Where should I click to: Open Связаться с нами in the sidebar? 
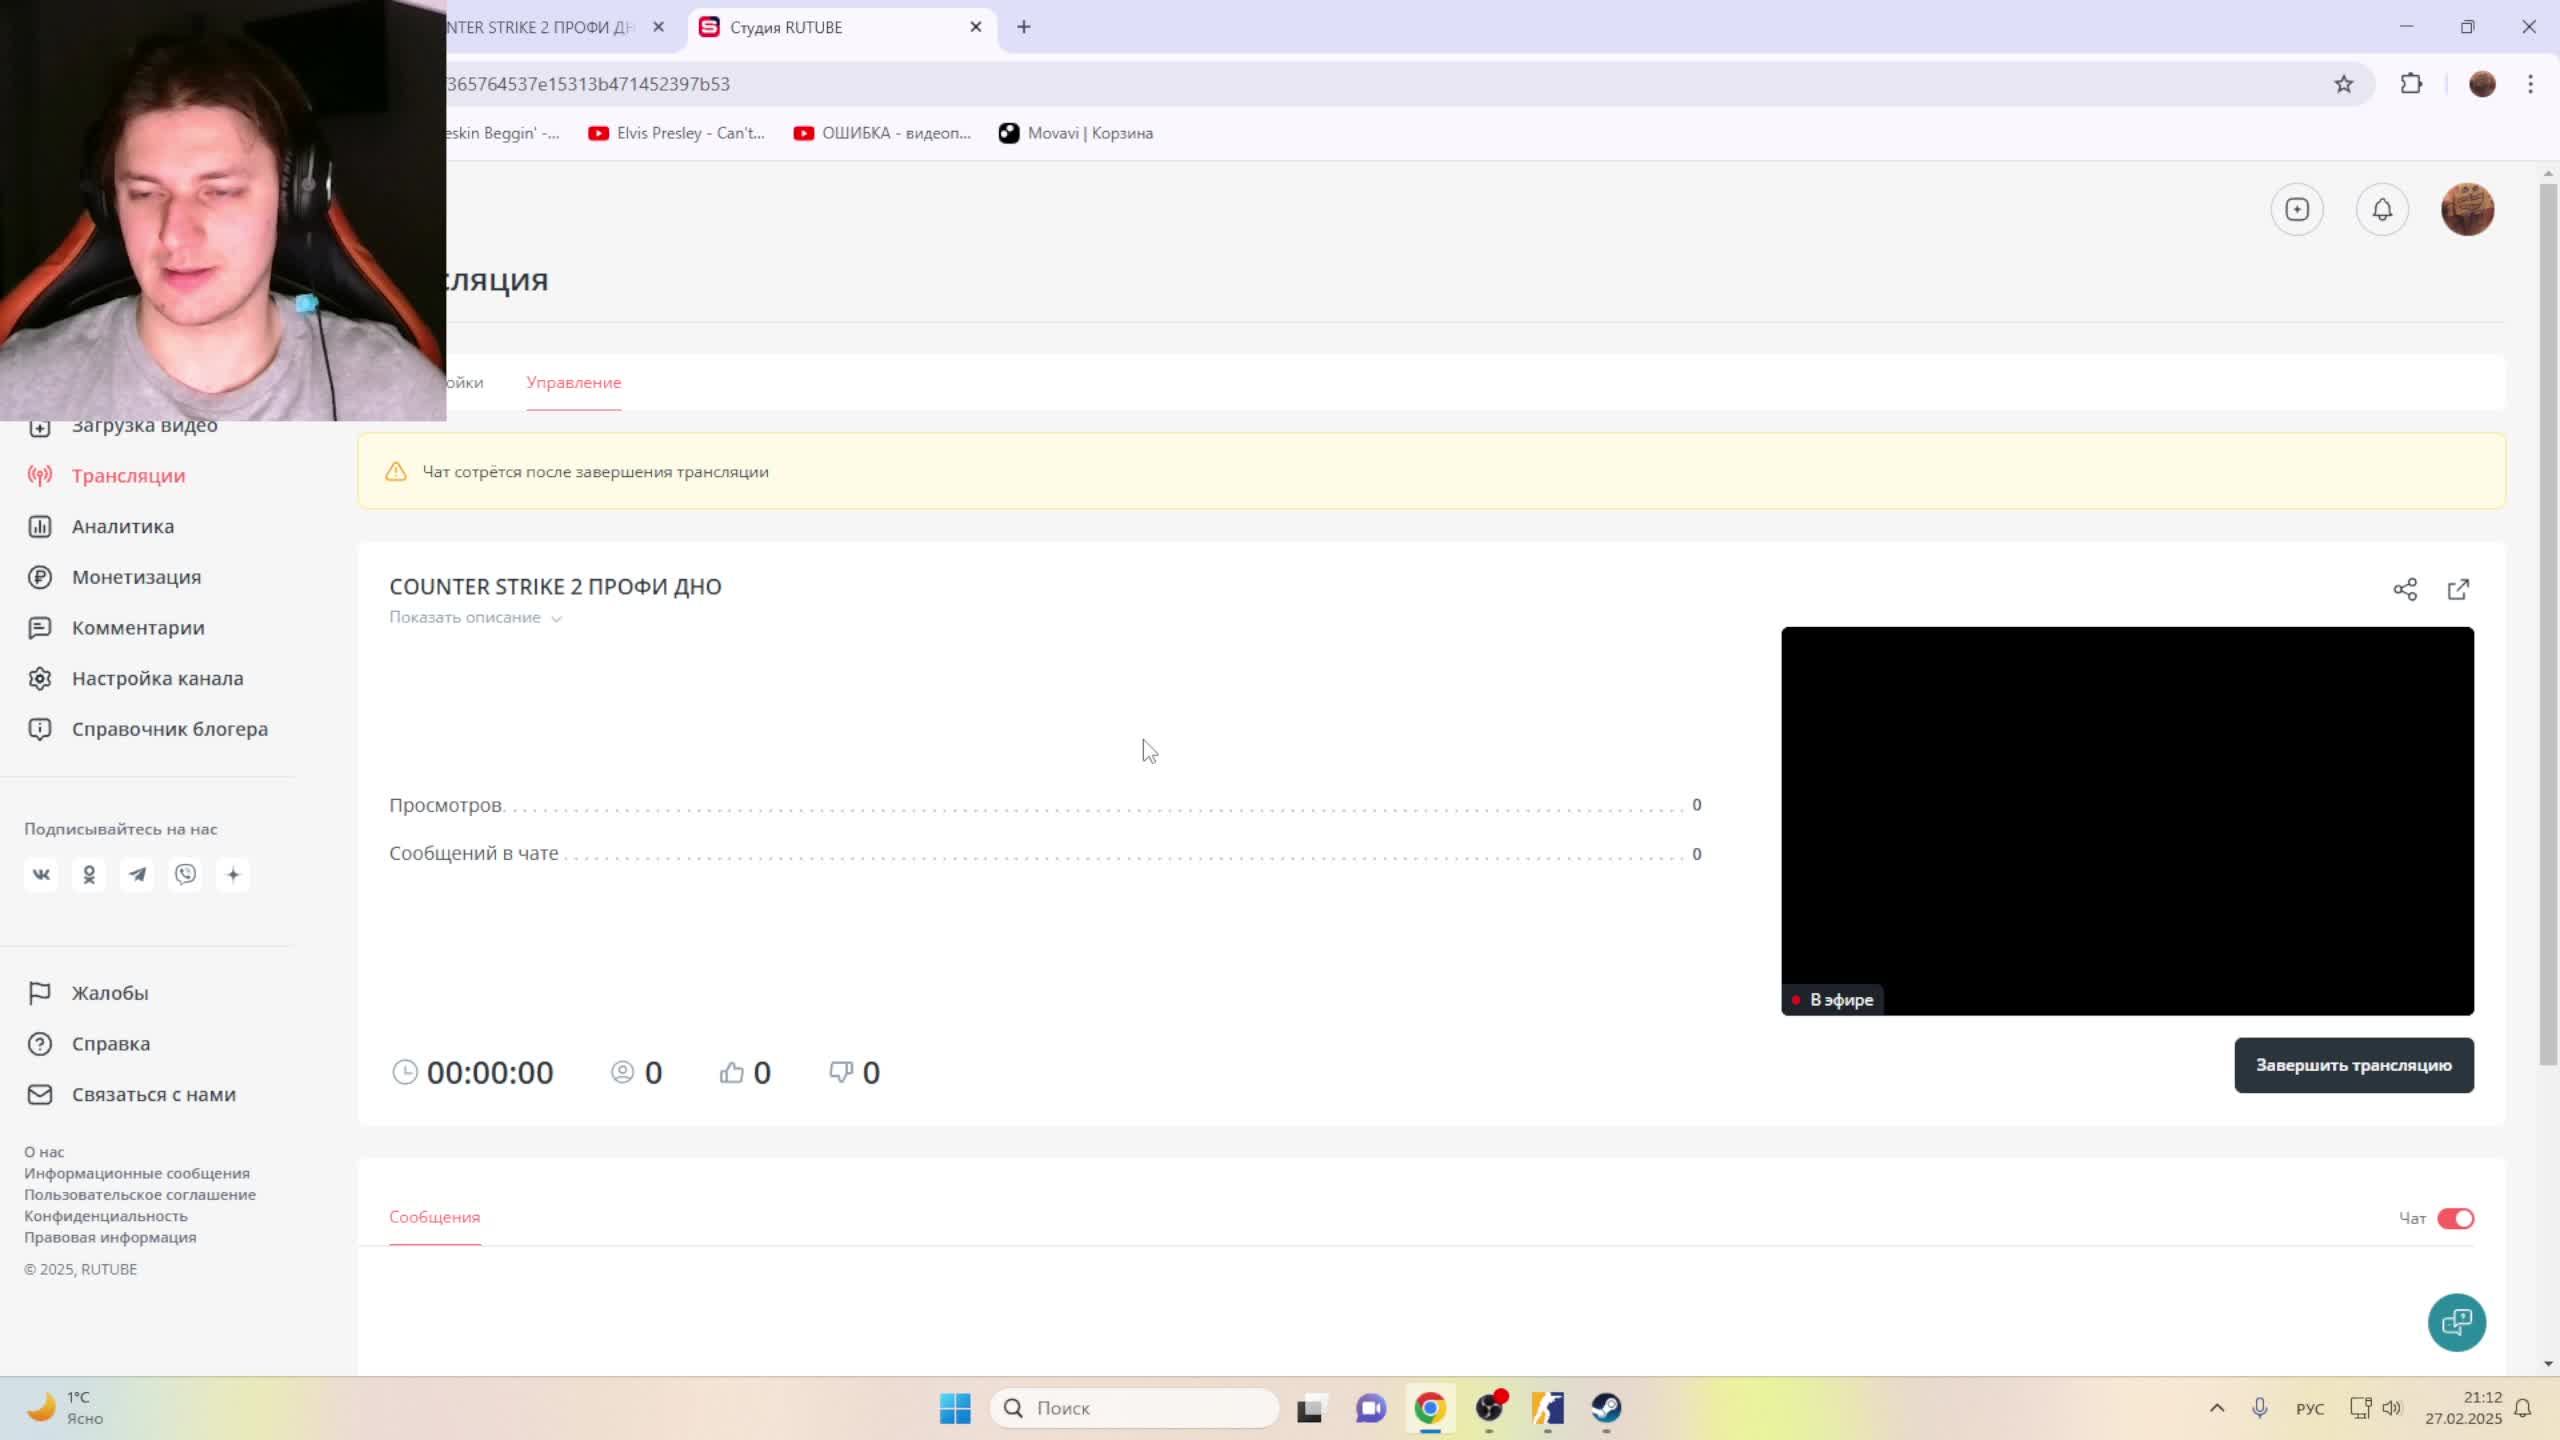coord(153,1094)
